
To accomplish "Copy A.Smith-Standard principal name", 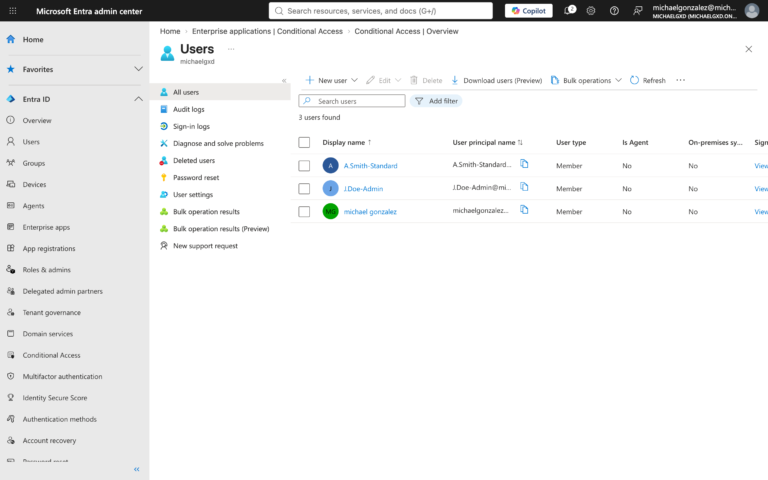I will (524, 164).
